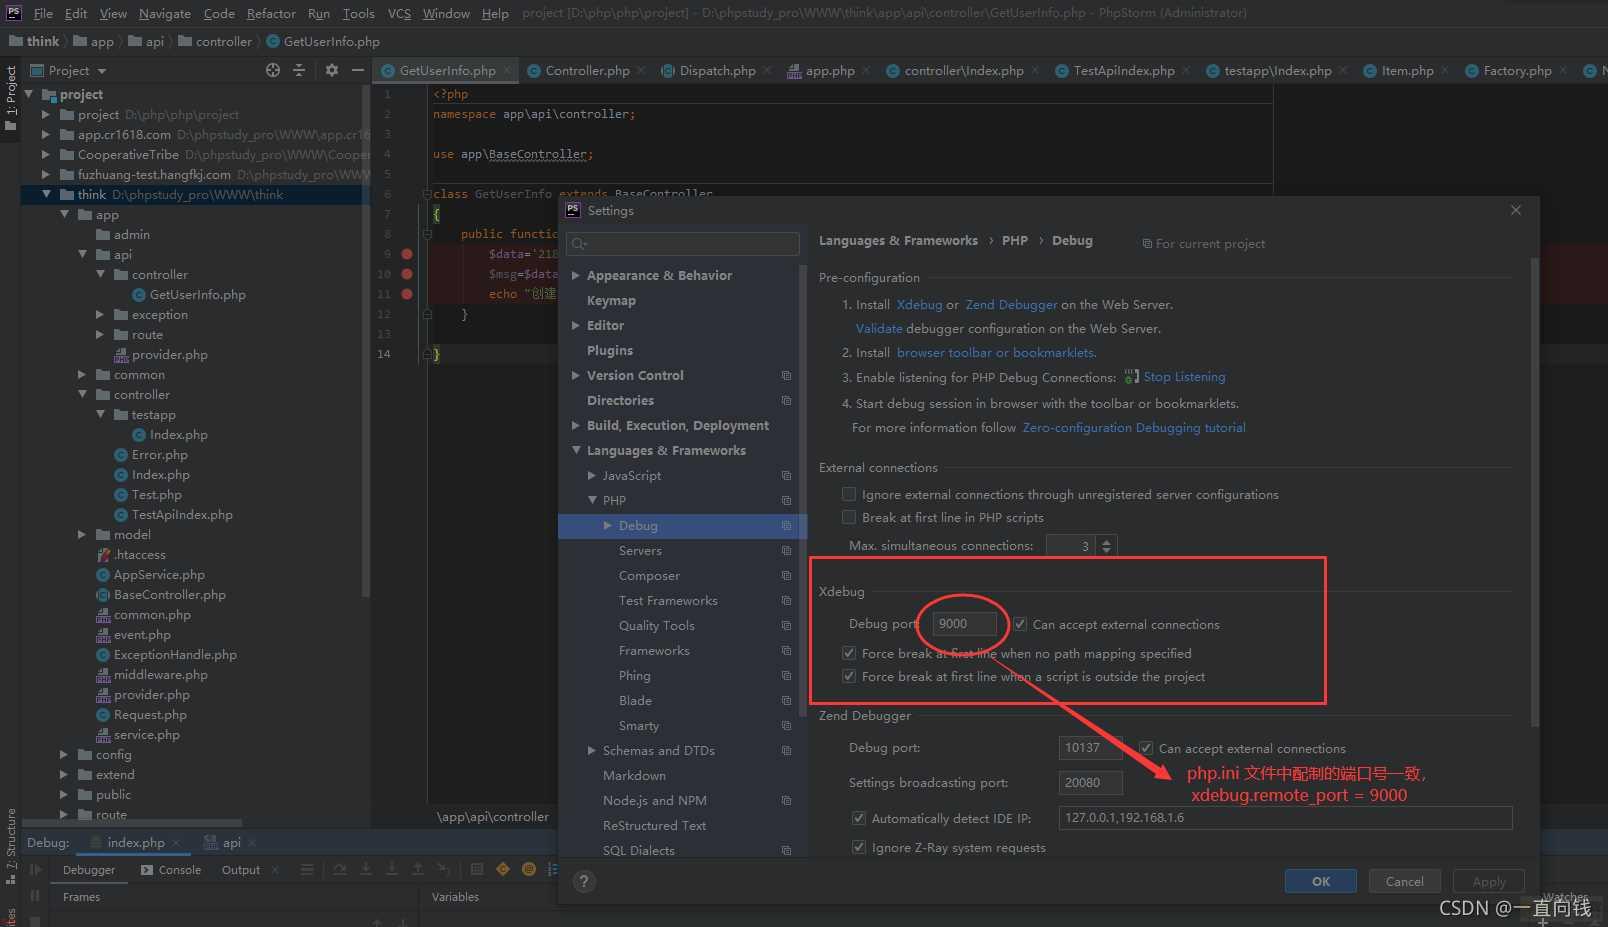Click Pause Program icon in Debug panel
Viewport: 1608px width, 927px height.
(36, 896)
